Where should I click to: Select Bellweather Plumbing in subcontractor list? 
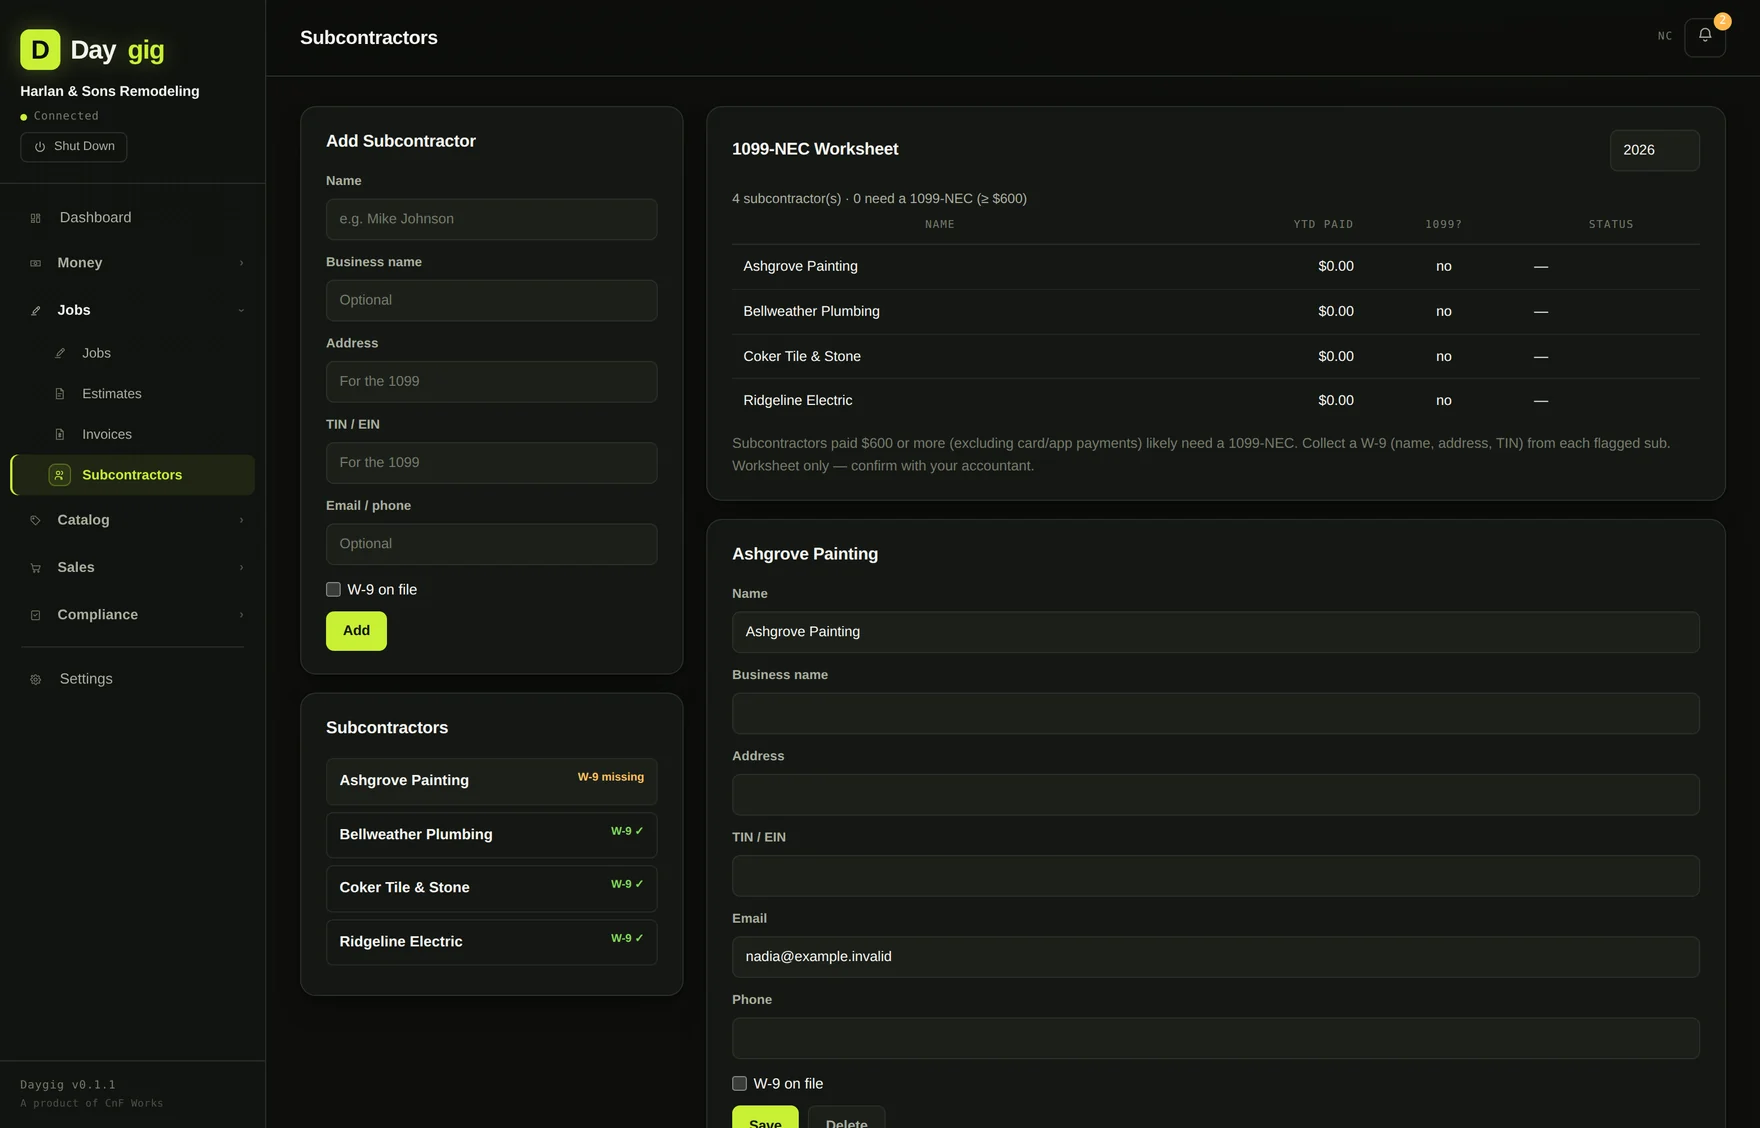491,835
